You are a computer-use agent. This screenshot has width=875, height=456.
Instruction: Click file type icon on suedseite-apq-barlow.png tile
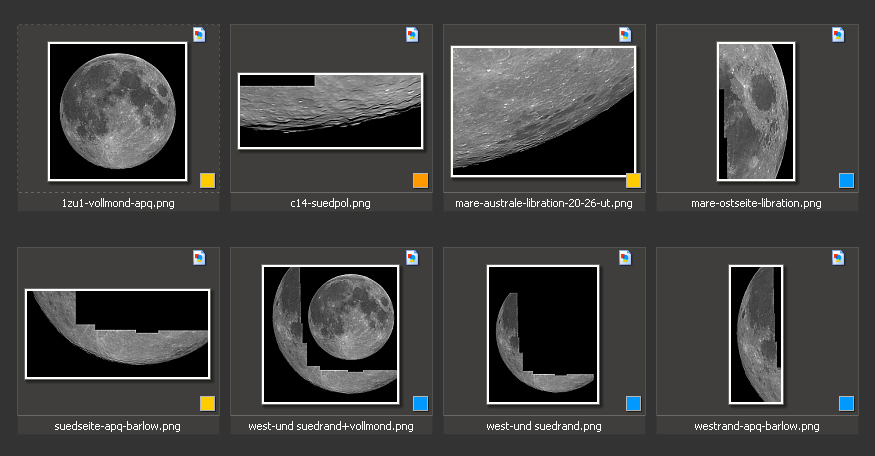coord(199,258)
